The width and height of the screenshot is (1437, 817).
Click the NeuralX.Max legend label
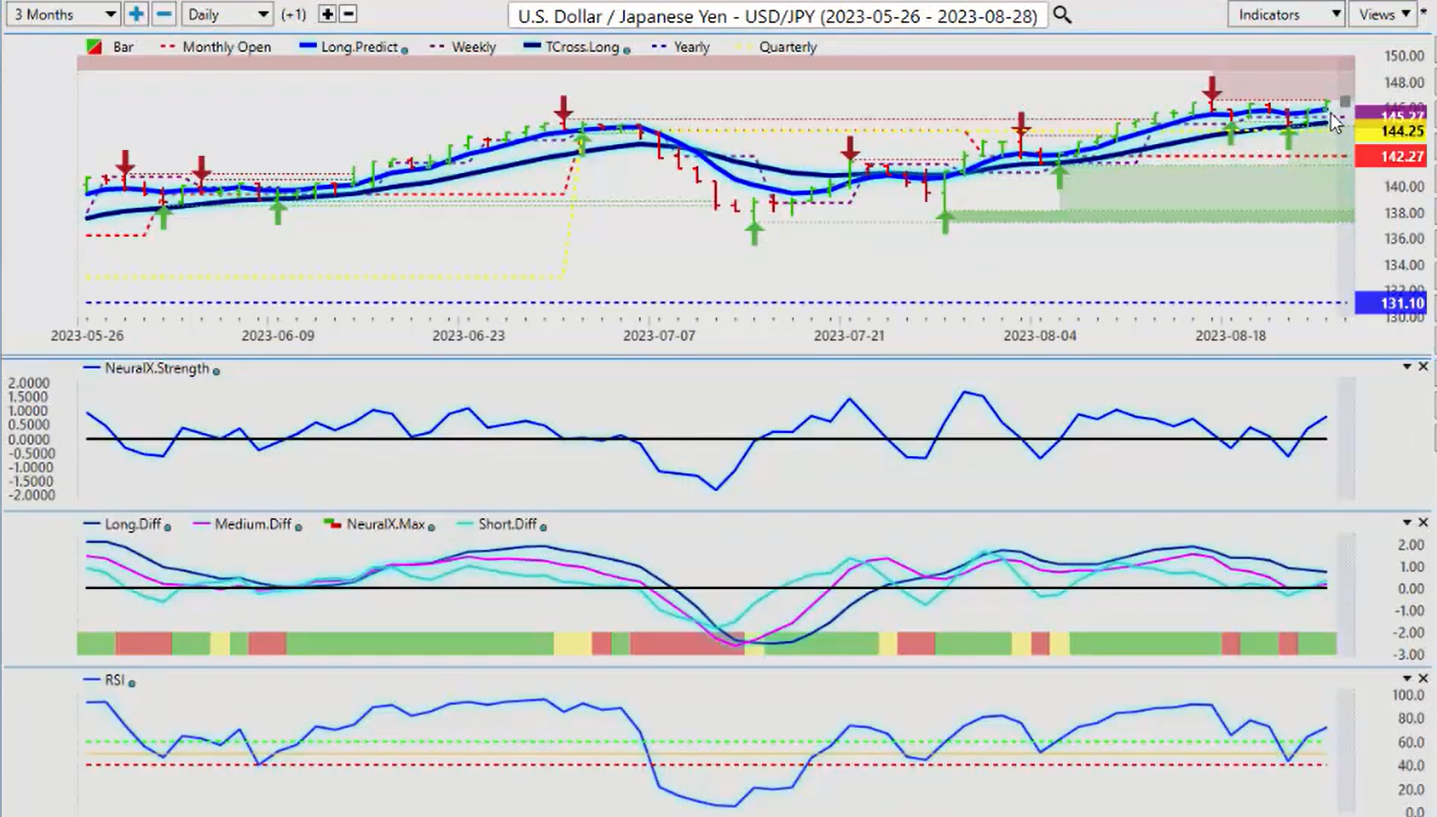tap(385, 523)
